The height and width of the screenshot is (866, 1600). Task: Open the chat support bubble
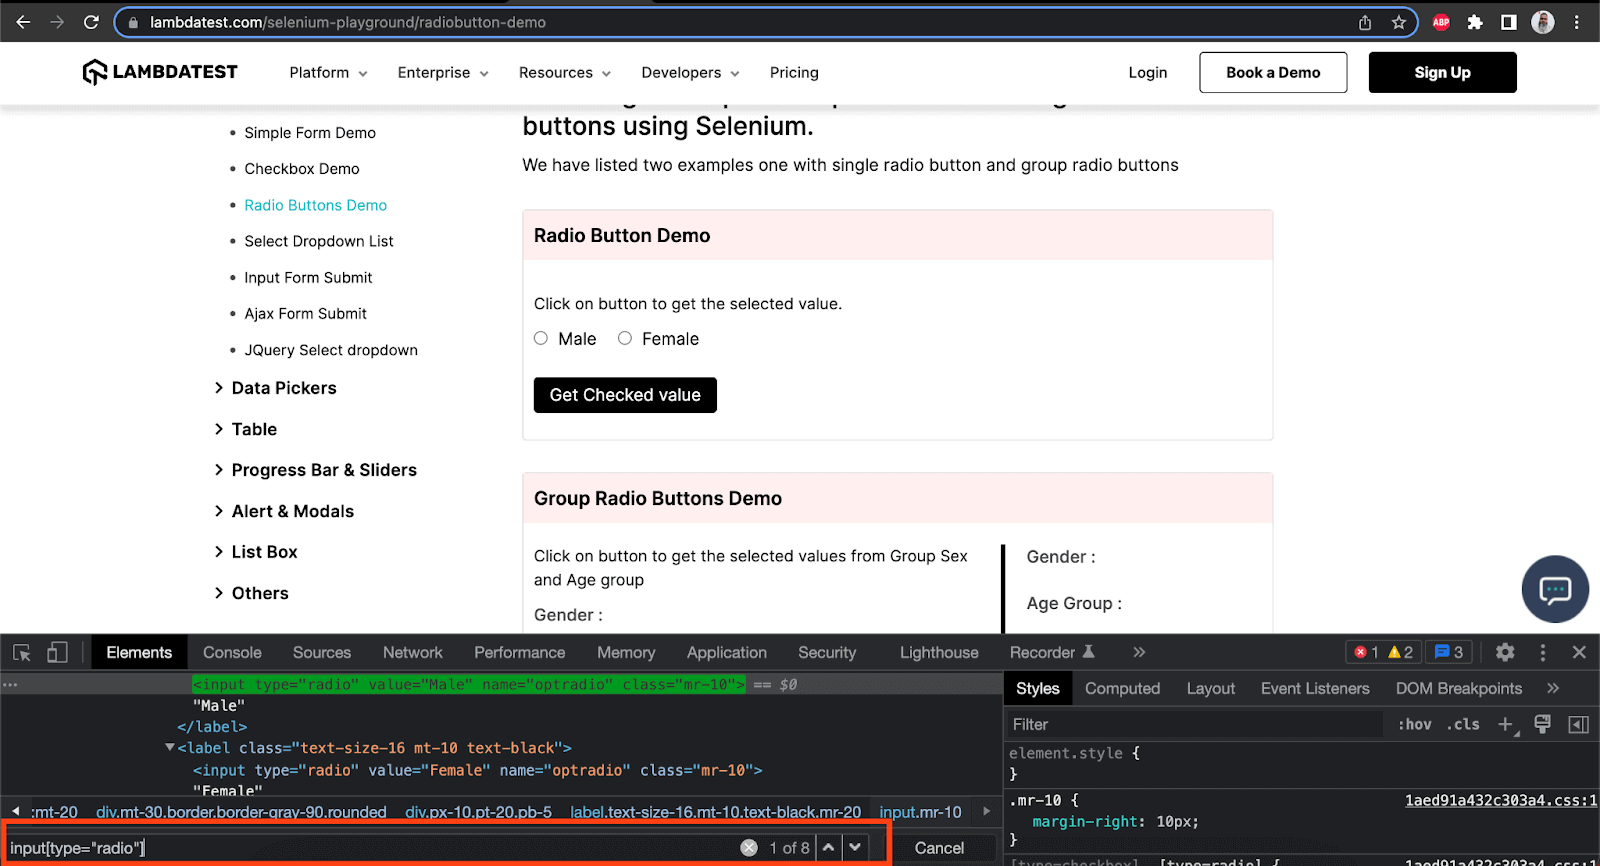tap(1555, 589)
